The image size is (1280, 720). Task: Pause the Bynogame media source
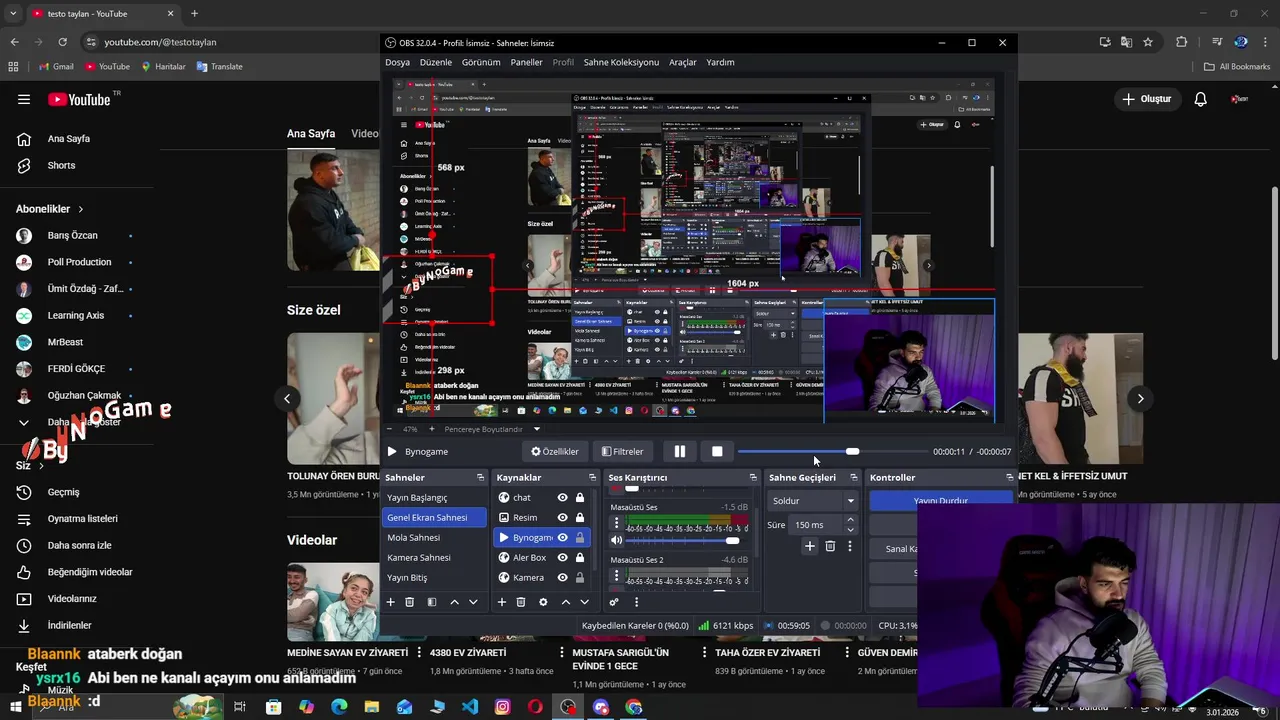point(680,451)
